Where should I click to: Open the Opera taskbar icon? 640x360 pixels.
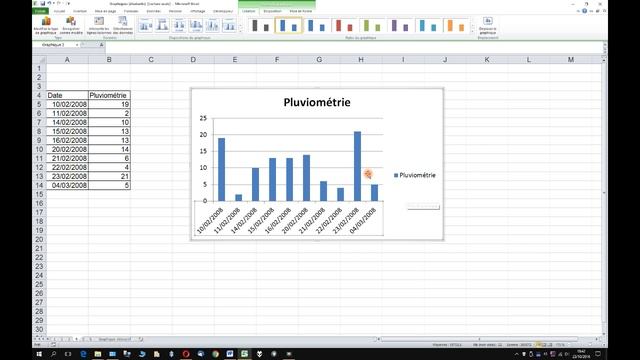(186, 354)
